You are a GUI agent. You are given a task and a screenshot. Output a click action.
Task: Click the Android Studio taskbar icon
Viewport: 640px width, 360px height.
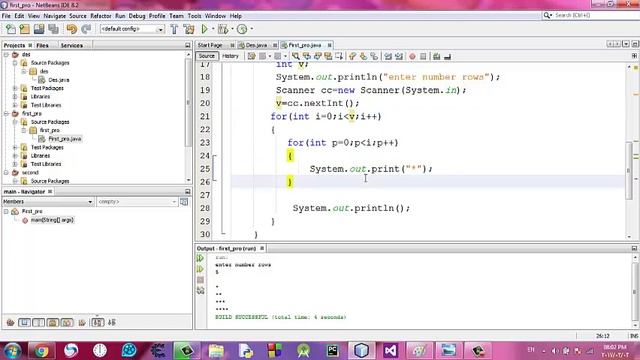click(303, 351)
